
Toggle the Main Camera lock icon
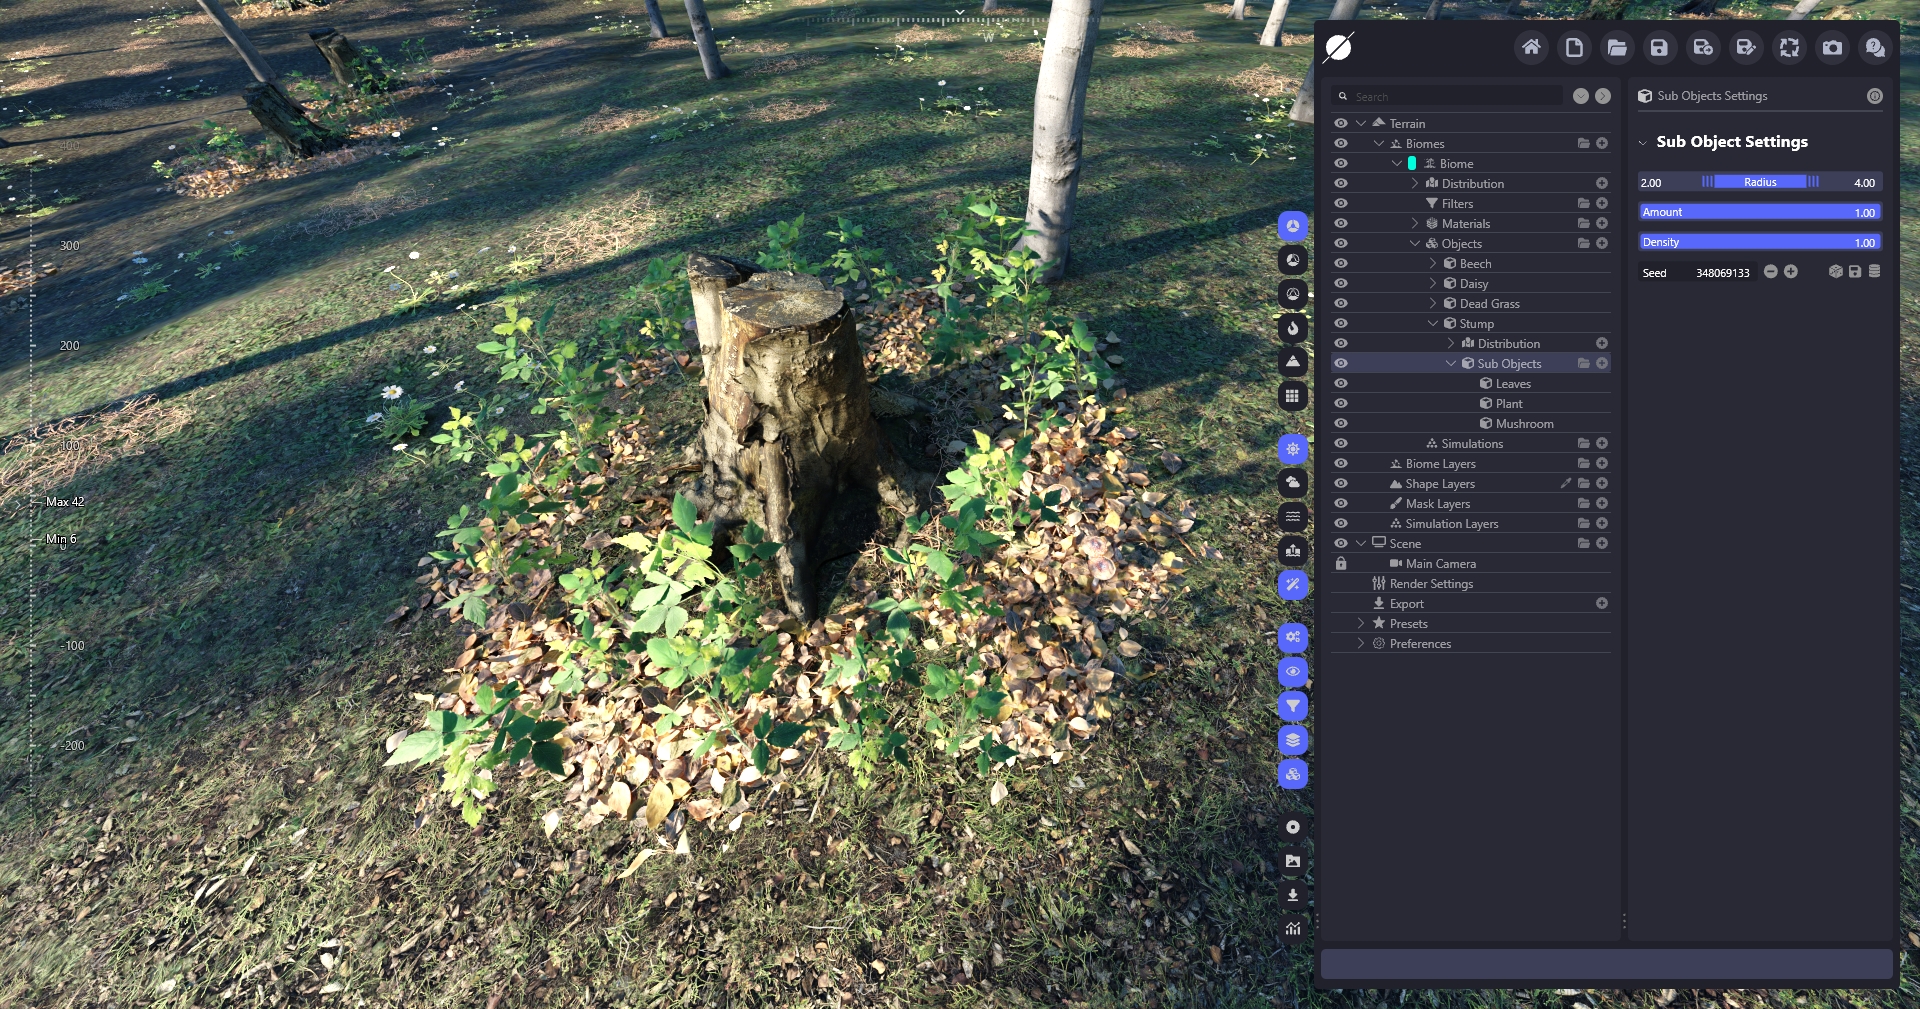(1341, 564)
